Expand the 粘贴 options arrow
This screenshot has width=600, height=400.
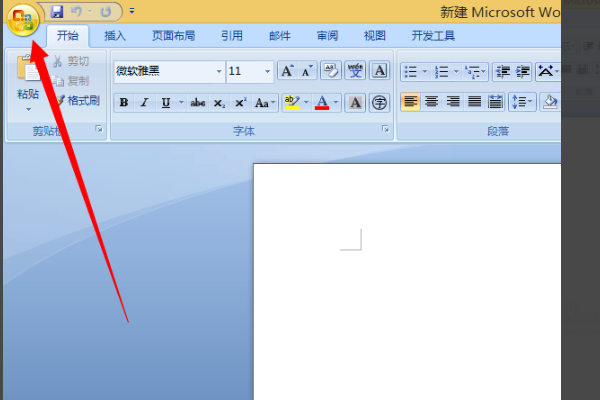(x=28, y=109)
